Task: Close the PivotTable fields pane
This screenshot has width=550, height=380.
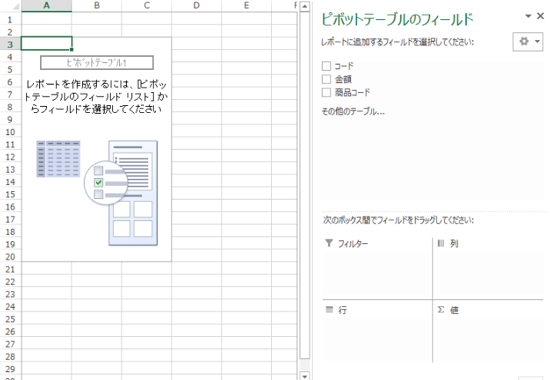Action: tap(541, 16)
